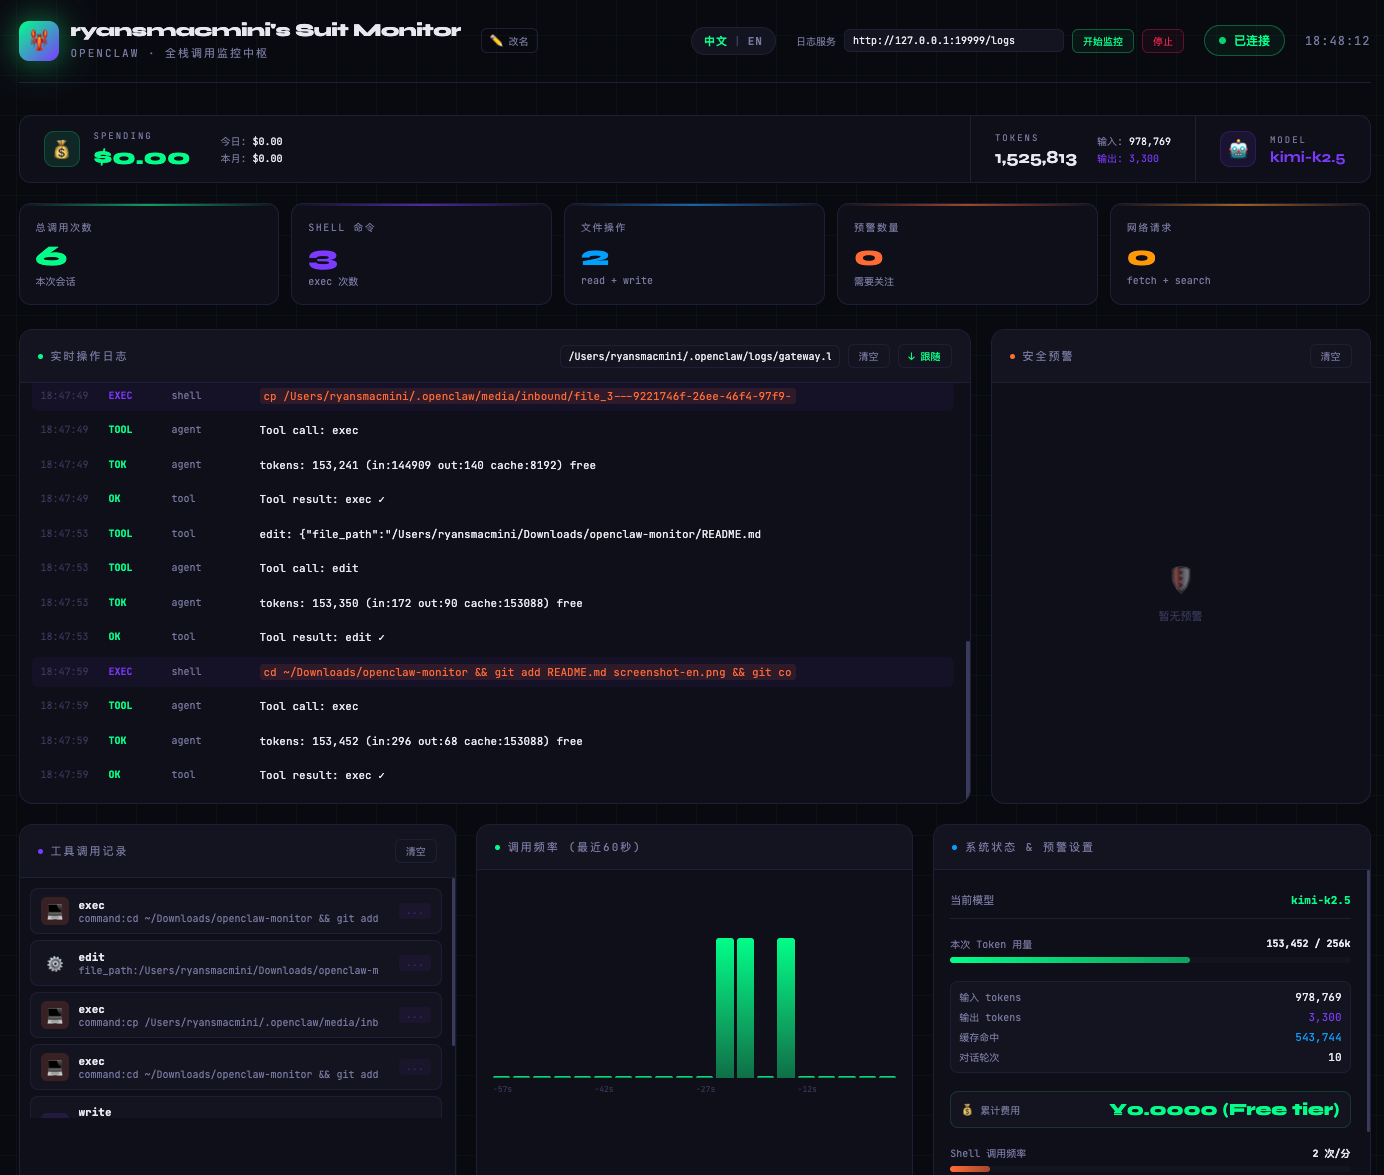
Task: Click the red 停止 stop button
Action: pos(1162,41)
